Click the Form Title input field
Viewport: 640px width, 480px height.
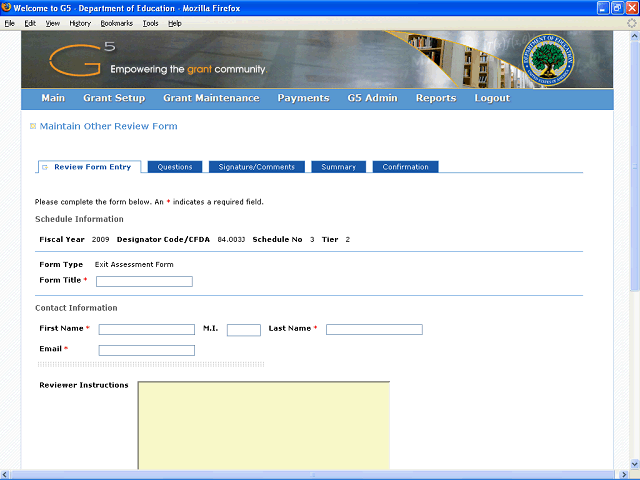click(144, 281)
